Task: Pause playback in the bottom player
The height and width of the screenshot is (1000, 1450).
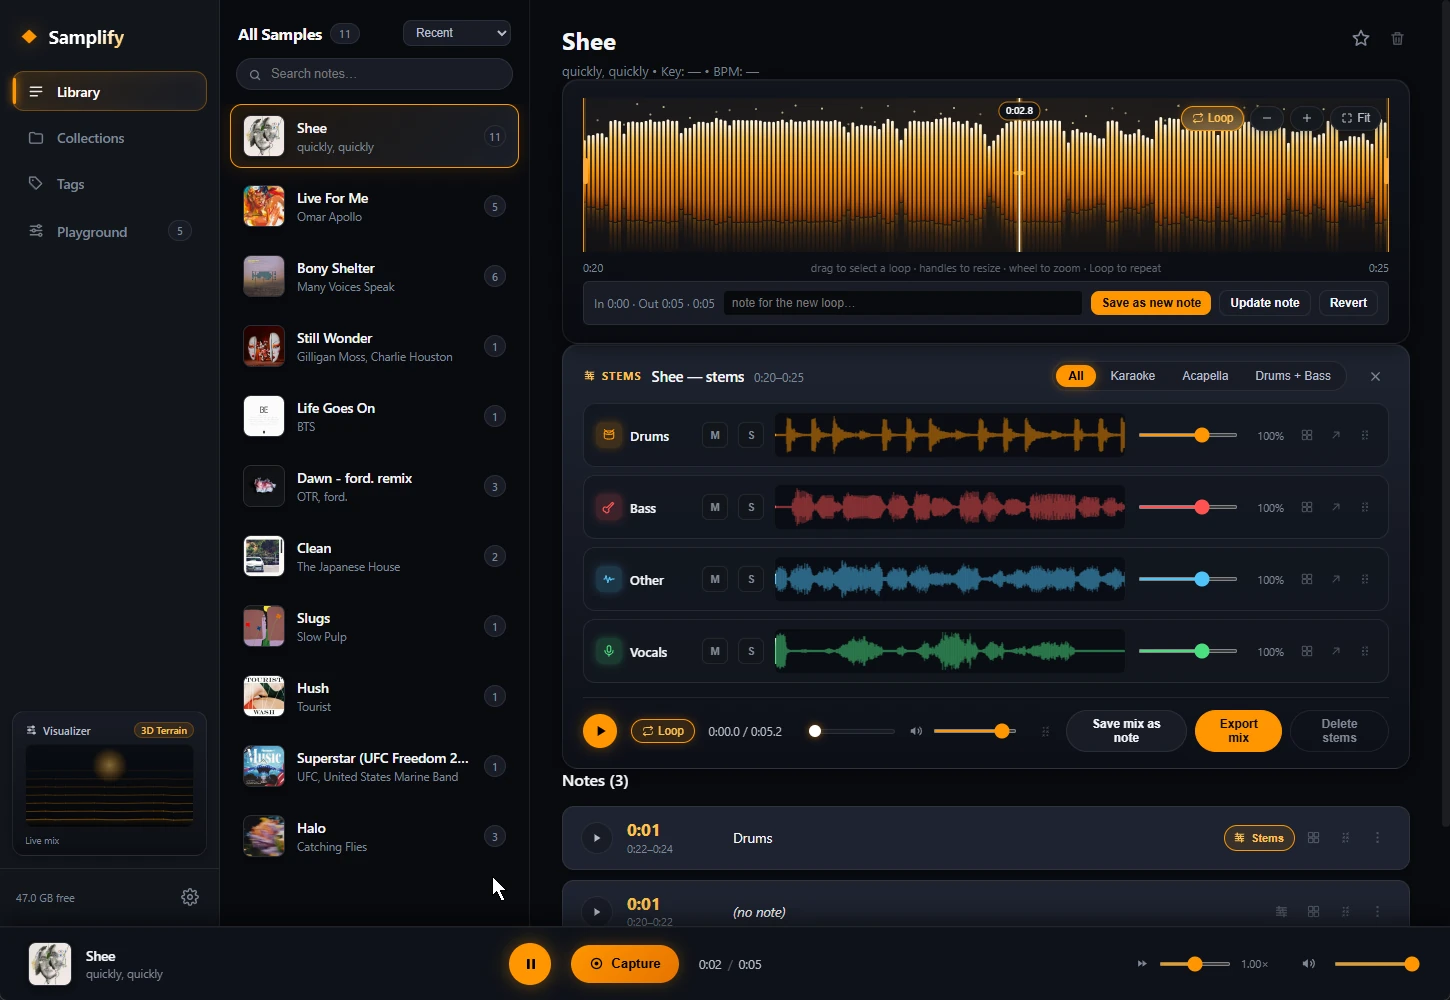Action: tap(530, 964)
